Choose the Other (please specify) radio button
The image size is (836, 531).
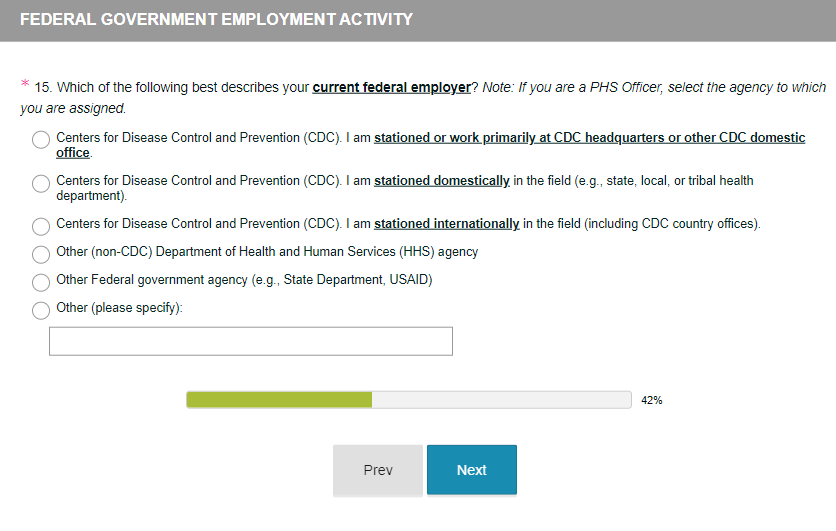click(x=41, y=310)
